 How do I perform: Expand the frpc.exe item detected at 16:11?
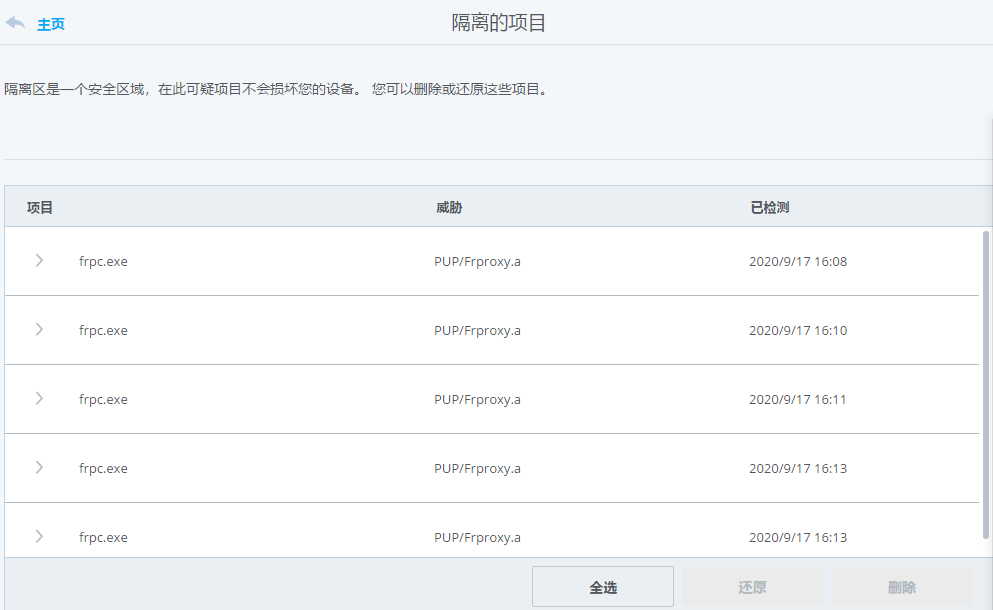[x=38, y=399]
